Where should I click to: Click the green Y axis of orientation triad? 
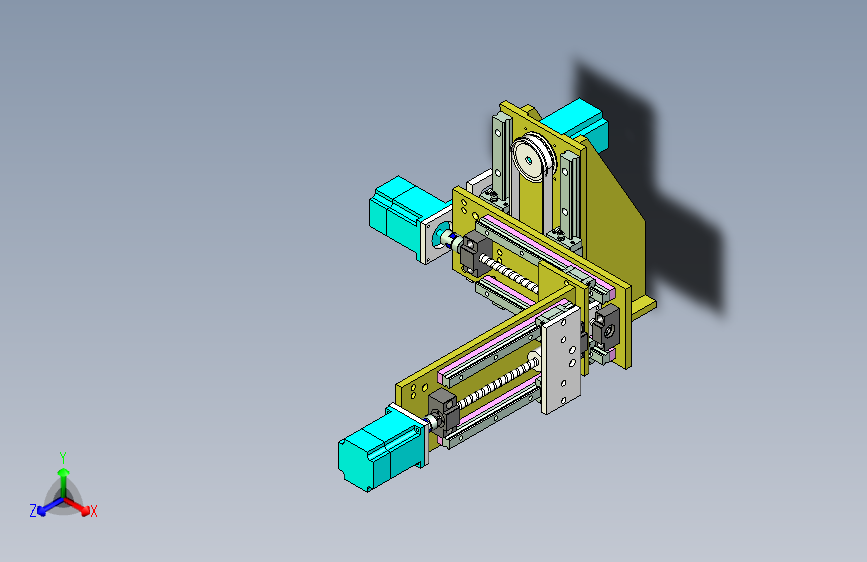(x=64, y=482)
